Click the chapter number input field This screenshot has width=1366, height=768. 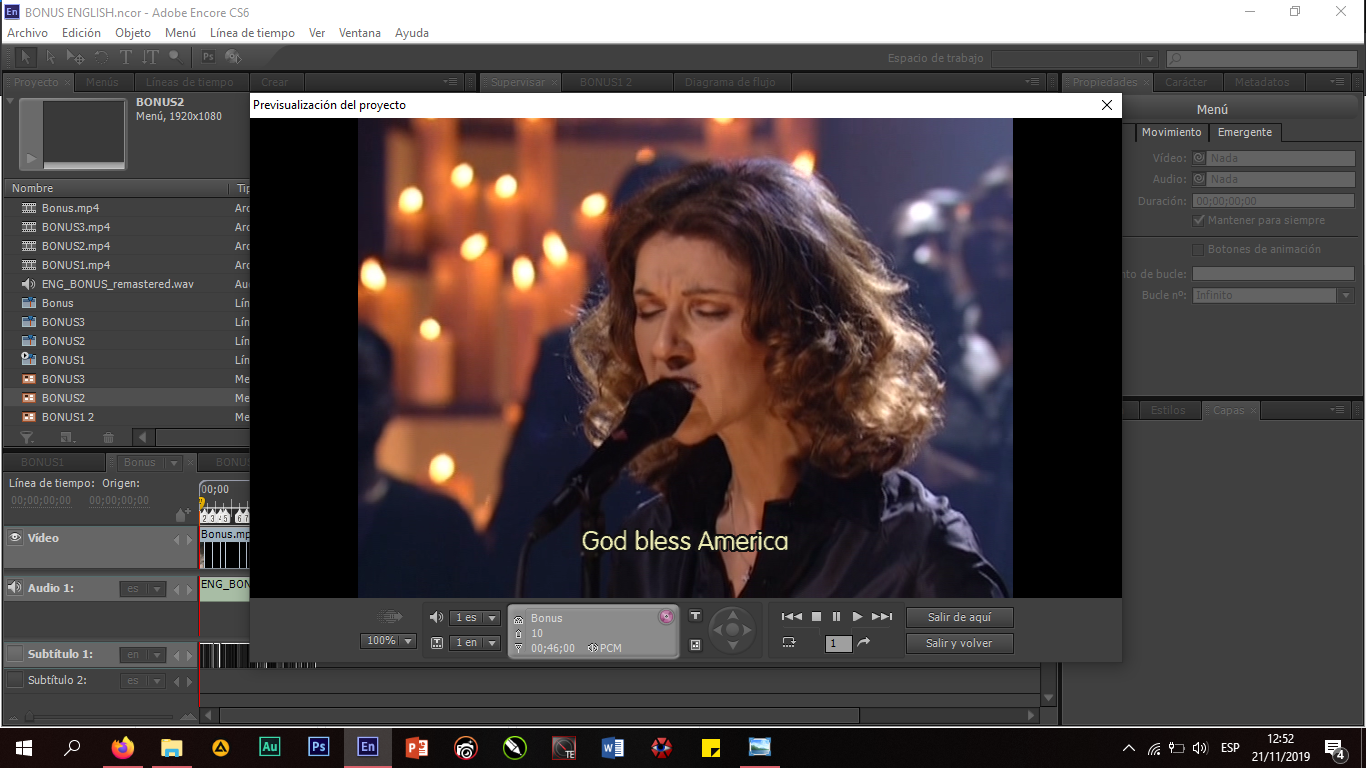pos(839,644)
